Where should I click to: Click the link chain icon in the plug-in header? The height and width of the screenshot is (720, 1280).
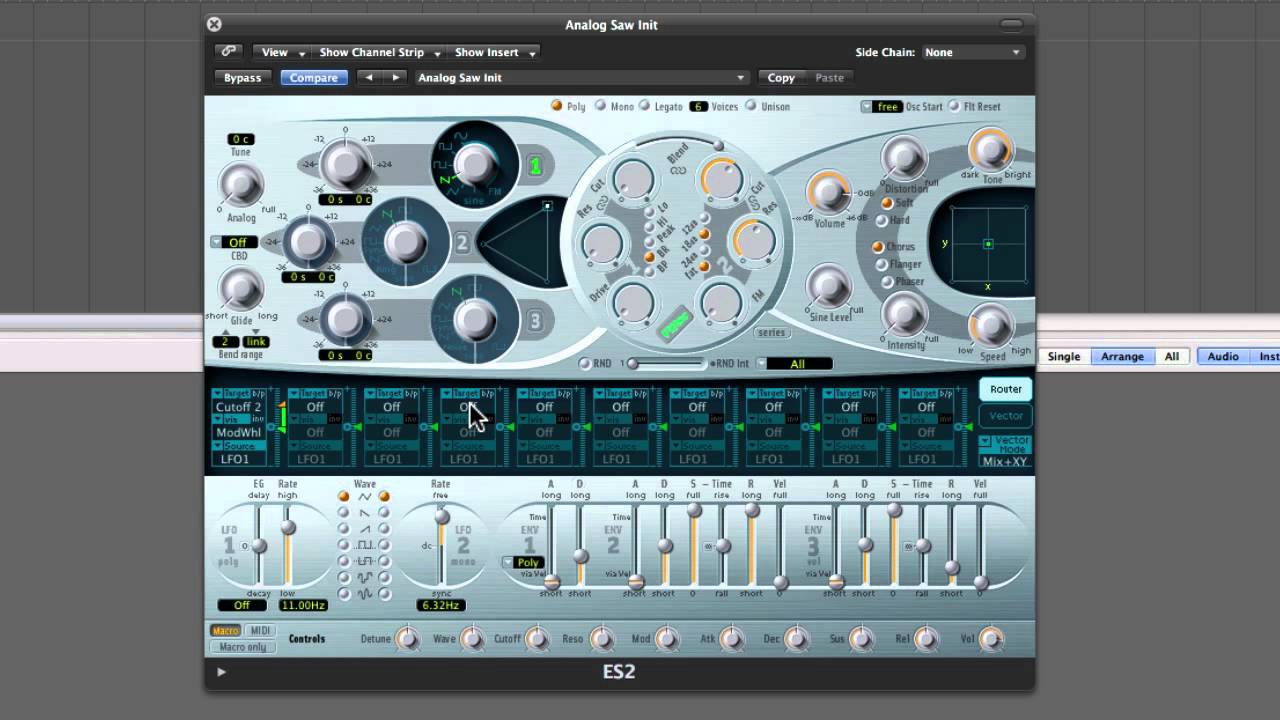[229, 52]
